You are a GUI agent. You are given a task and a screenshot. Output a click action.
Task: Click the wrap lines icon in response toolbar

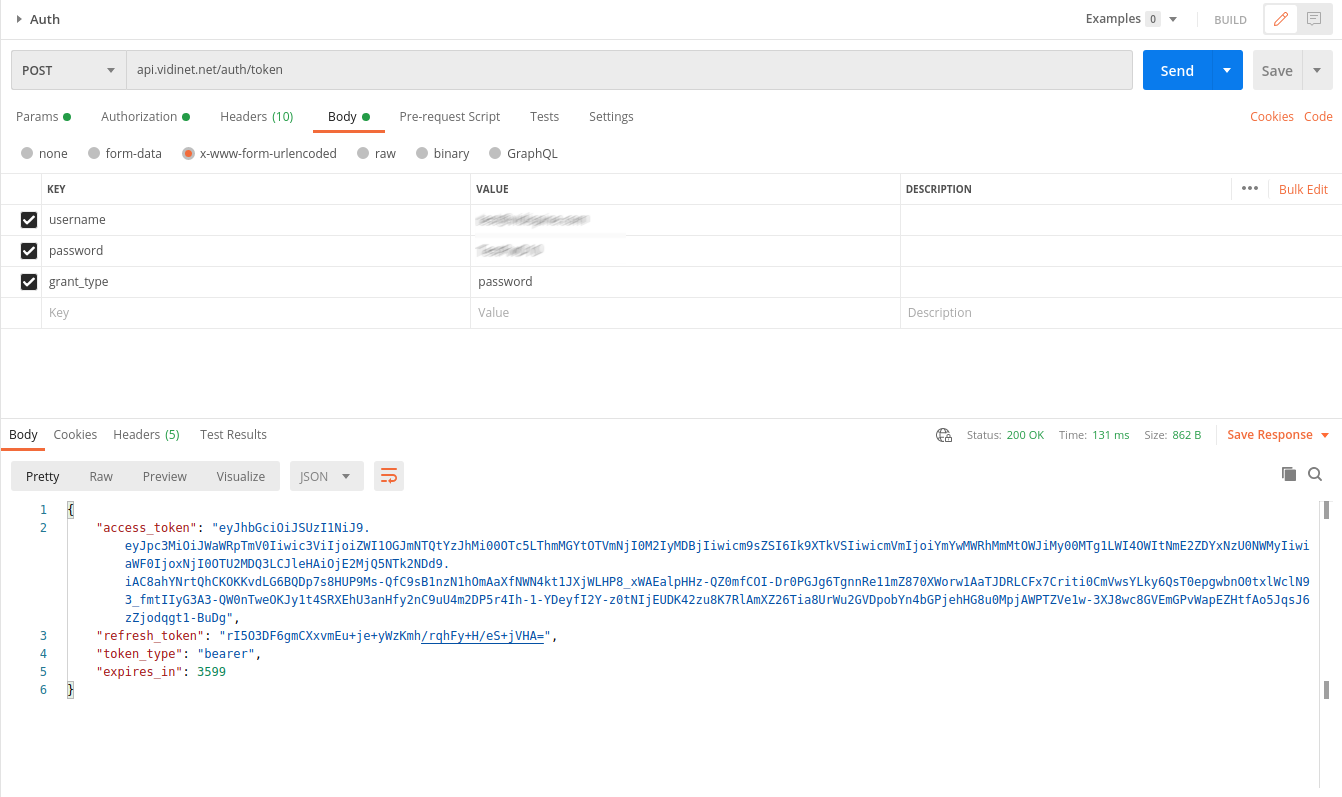click(x=388, y=476)
